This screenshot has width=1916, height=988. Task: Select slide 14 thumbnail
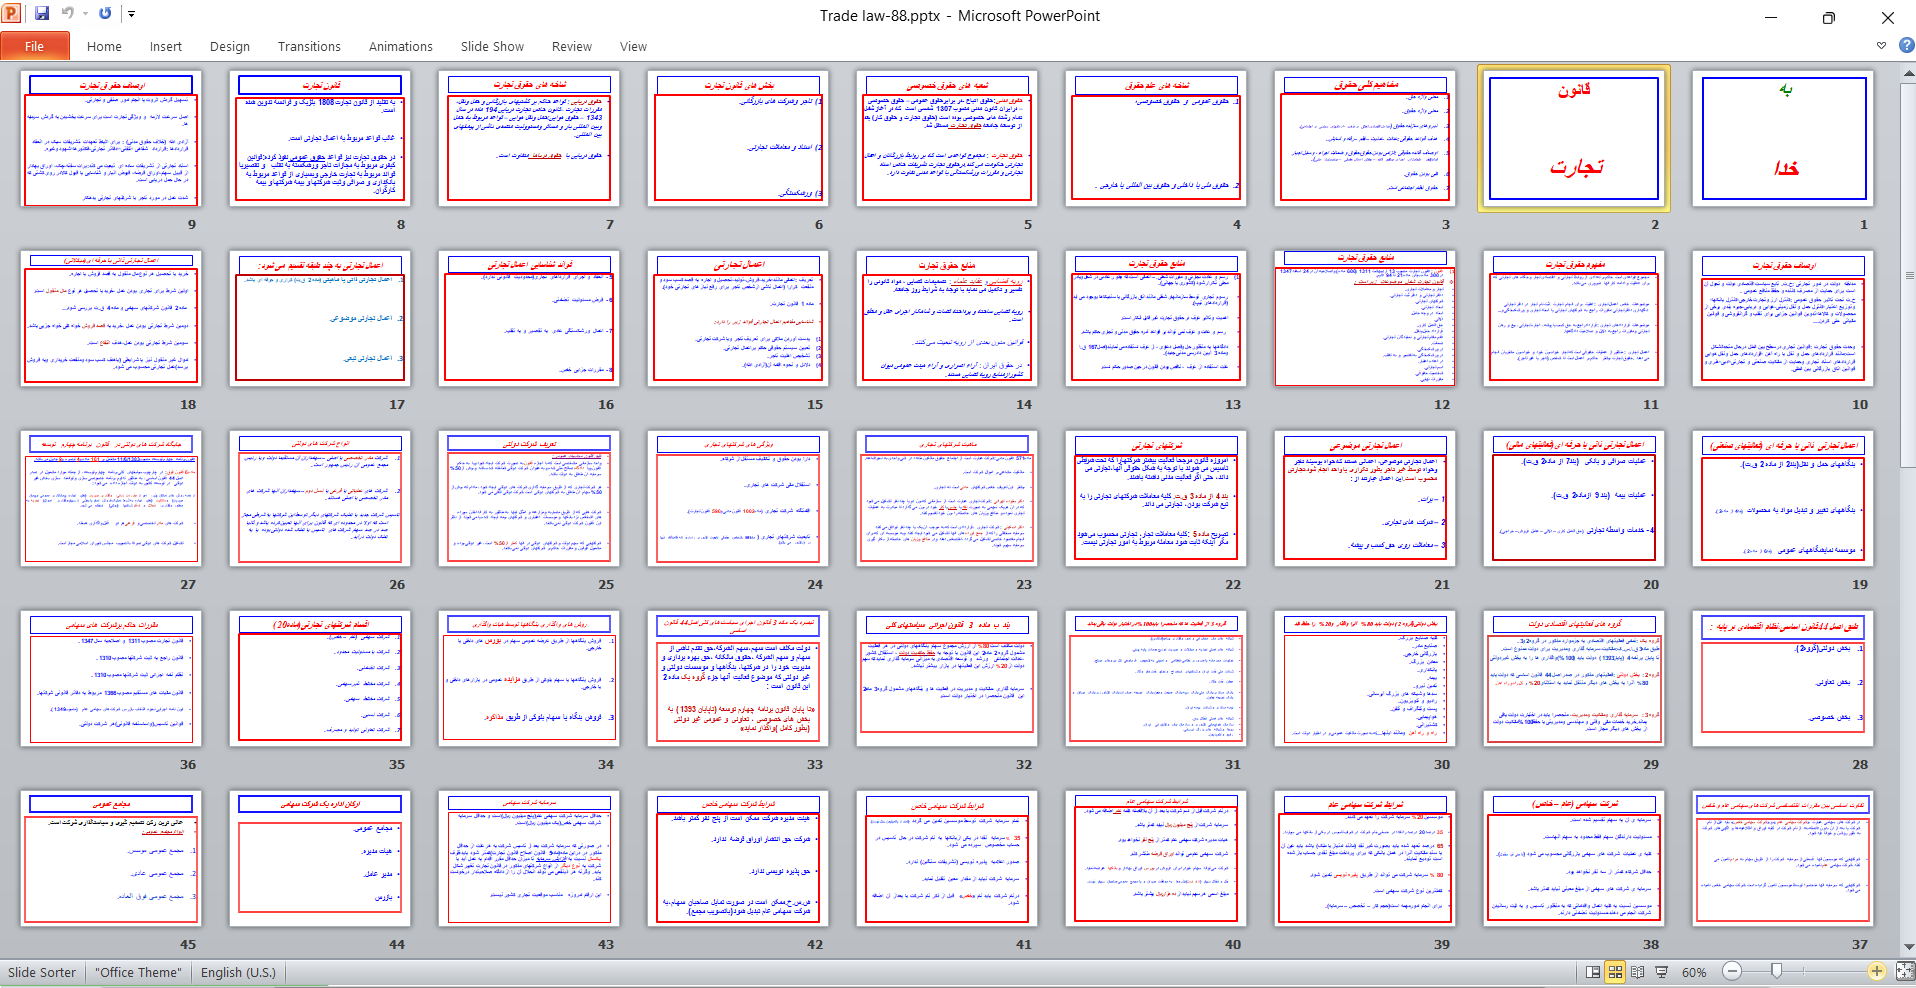947,319
